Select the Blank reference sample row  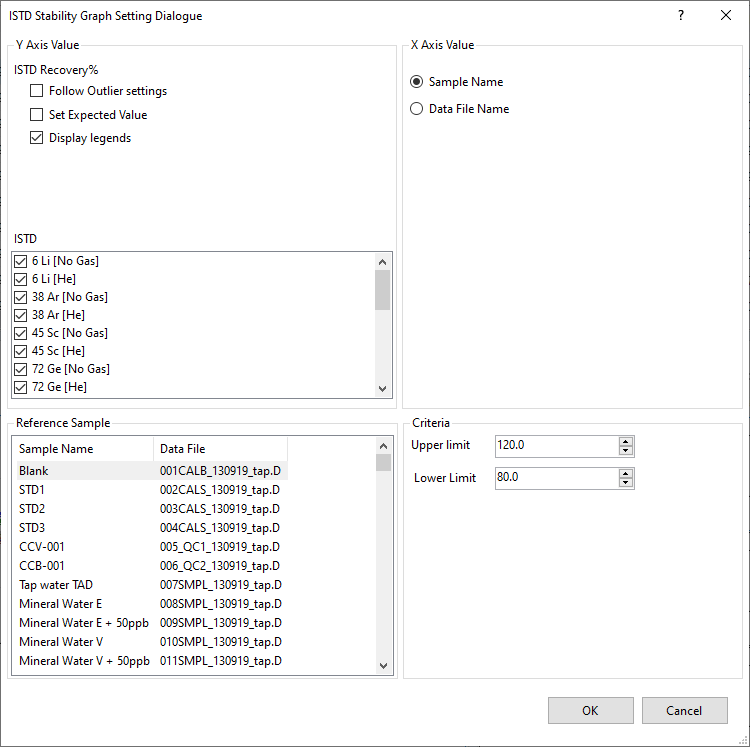click(152, 471)
